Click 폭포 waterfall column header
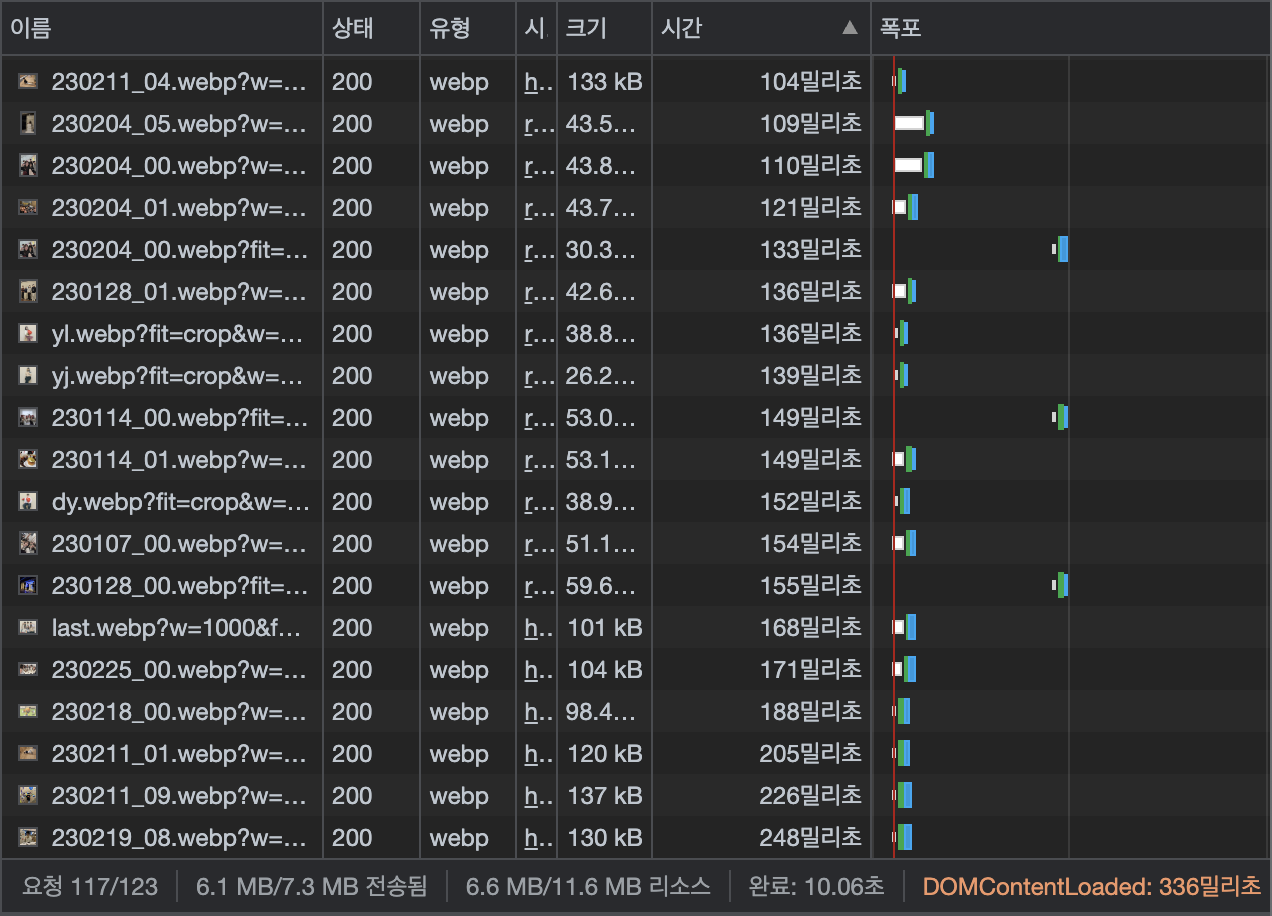 pyautogui.click(x=900, y=28)
